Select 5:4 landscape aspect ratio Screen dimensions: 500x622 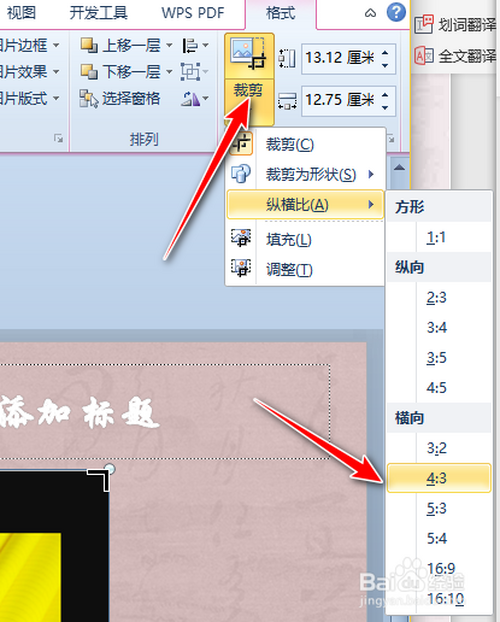[x=439, y=539]
